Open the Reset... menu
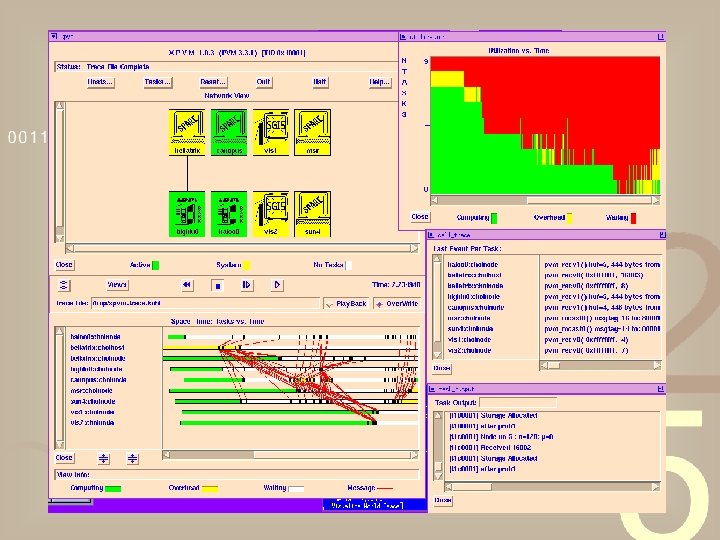This screenshot has height=540, width=720. pyautogui.click(x=213, y=82)
